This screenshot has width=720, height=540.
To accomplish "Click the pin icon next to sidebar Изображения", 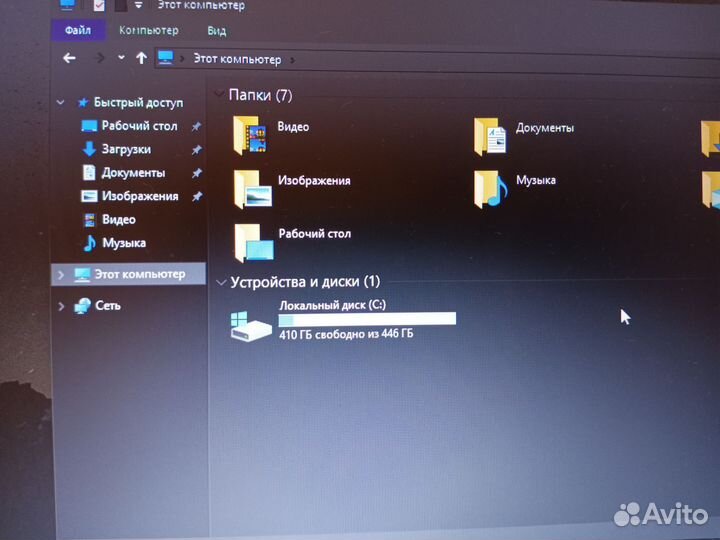I will pos(197,197).
